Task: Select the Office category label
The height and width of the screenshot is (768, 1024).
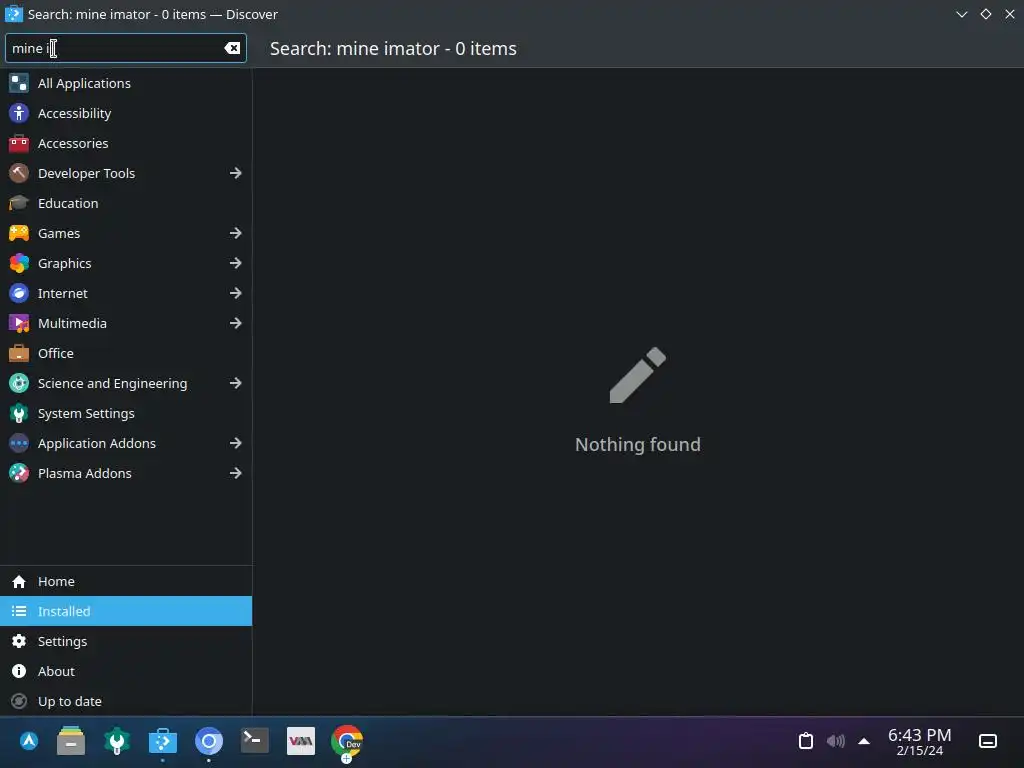Action: point(56,353)
